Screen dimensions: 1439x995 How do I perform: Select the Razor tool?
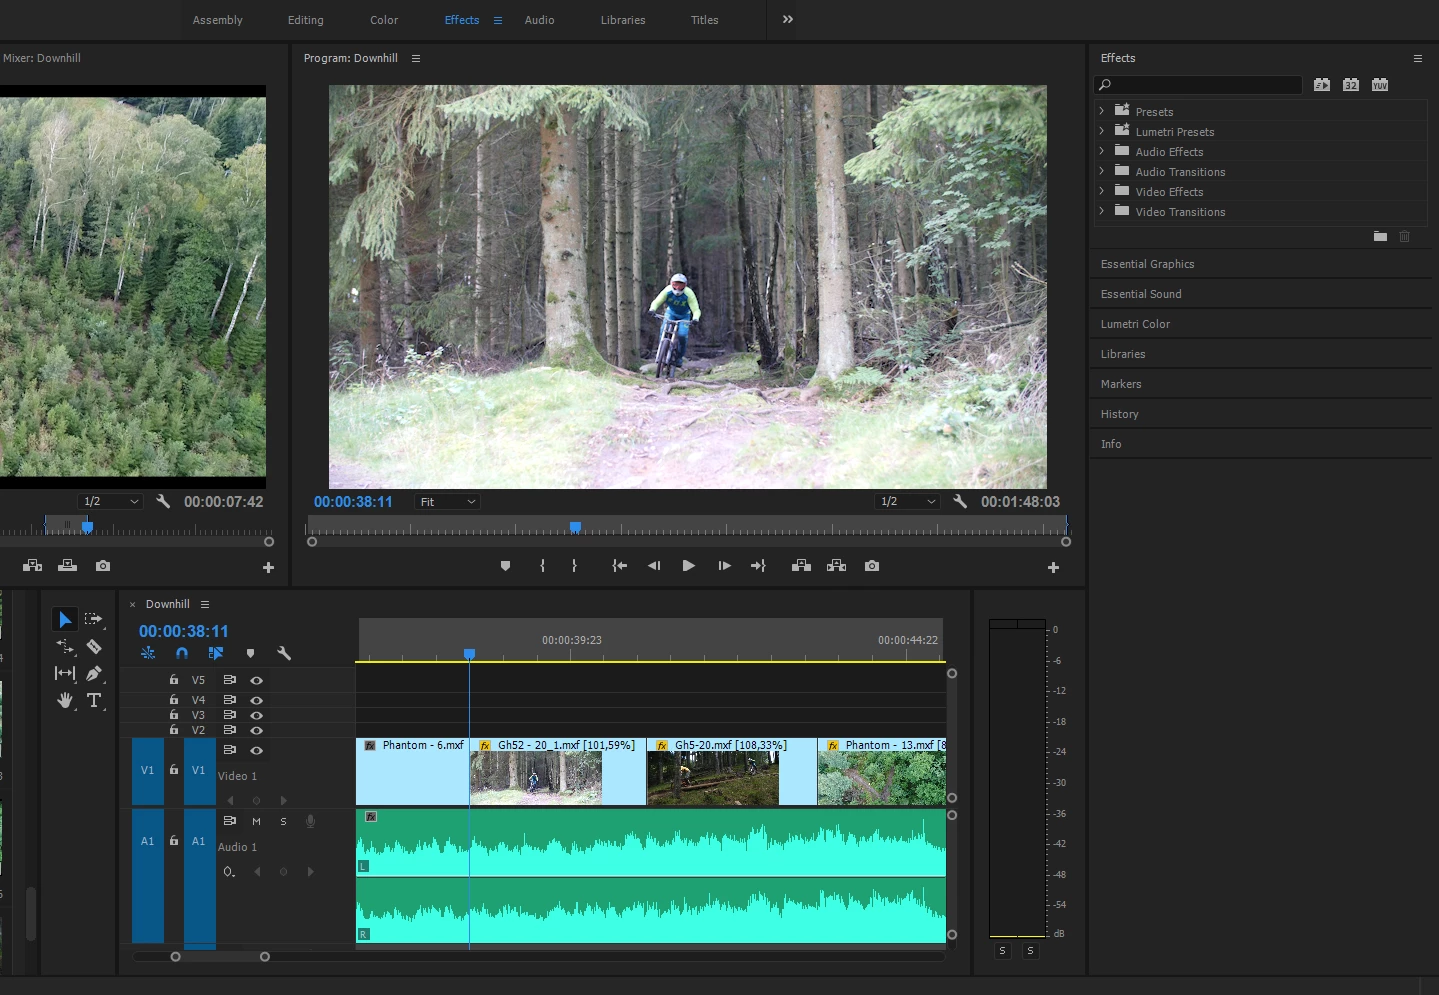[x=94, y=646]
